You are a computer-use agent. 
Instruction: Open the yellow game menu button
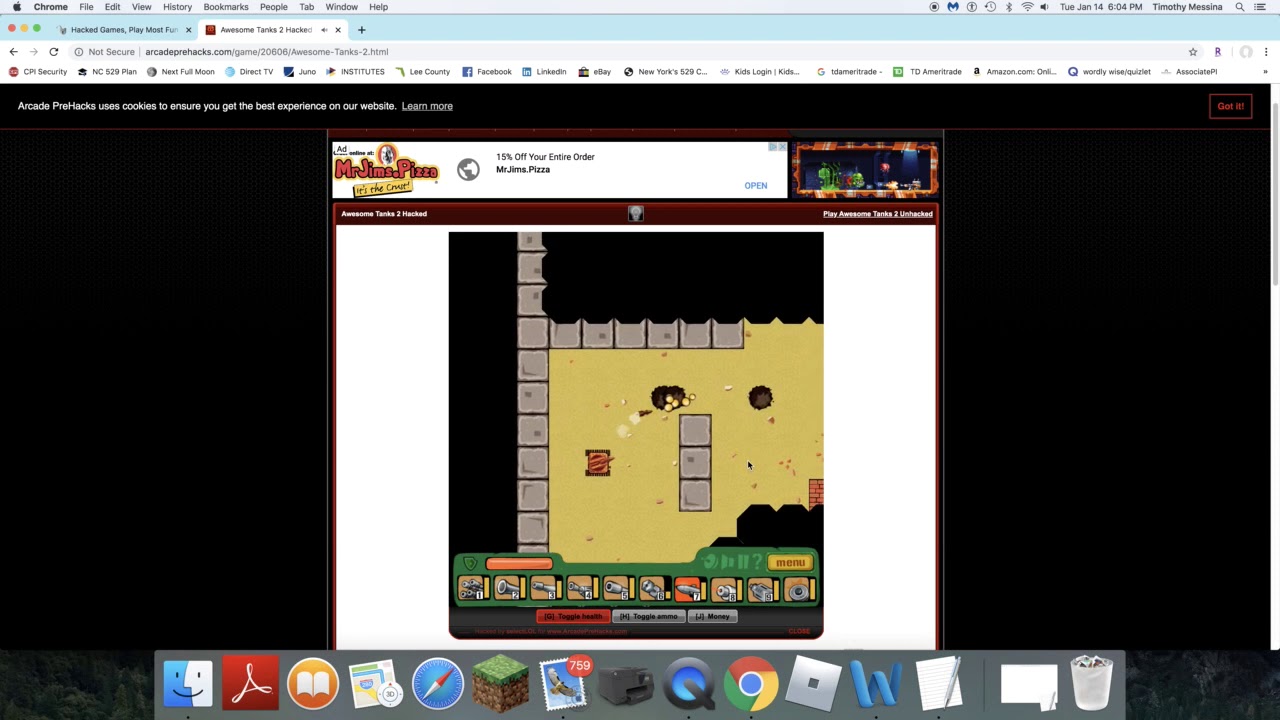(791, 562)
